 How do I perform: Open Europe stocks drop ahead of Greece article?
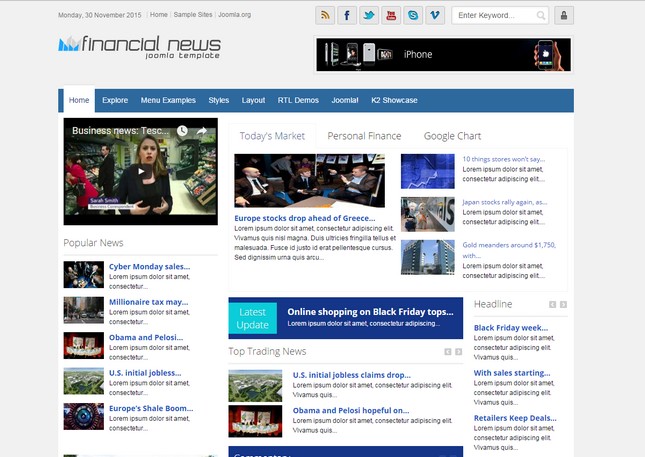[305, 218]
